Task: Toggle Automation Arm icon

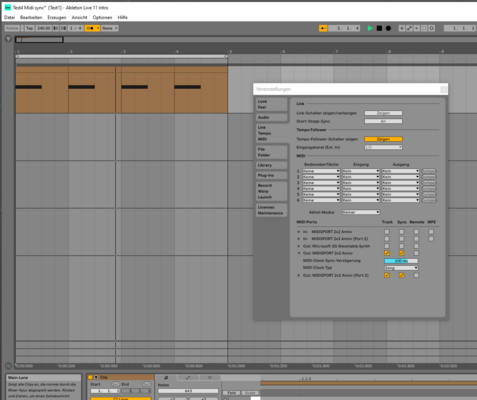Action: click(x=409, y=28)
